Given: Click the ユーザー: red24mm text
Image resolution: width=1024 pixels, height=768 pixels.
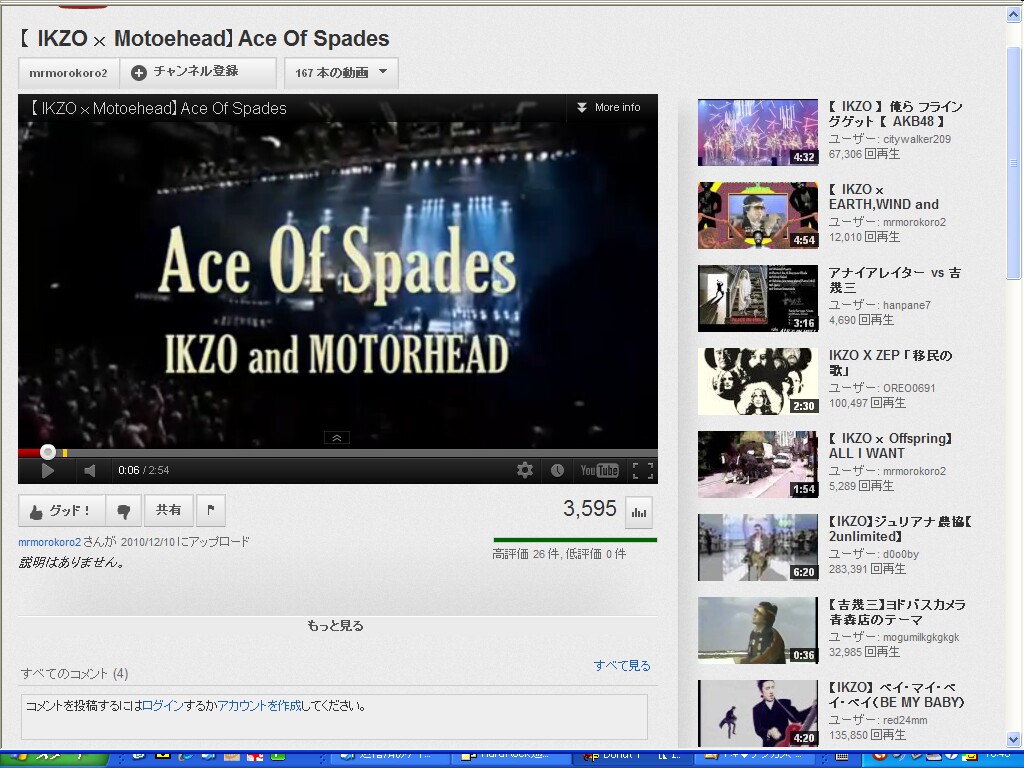Looking at the screenshot, I should click(x=878, y=720).
